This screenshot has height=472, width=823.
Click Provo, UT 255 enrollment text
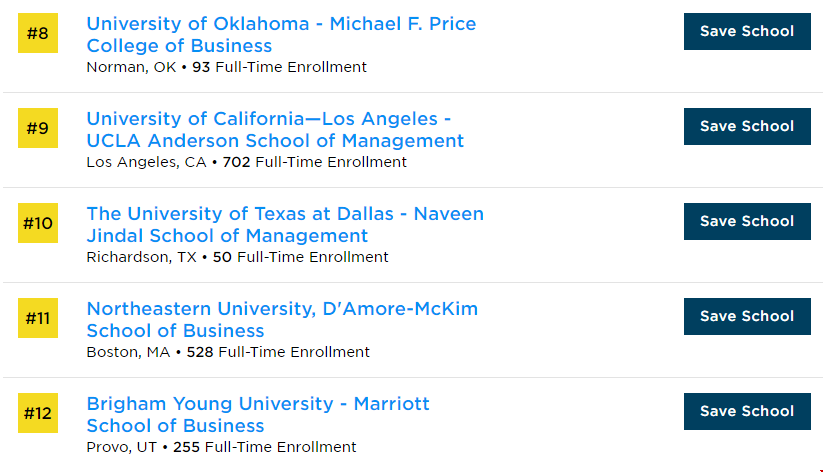click(221, 447)
